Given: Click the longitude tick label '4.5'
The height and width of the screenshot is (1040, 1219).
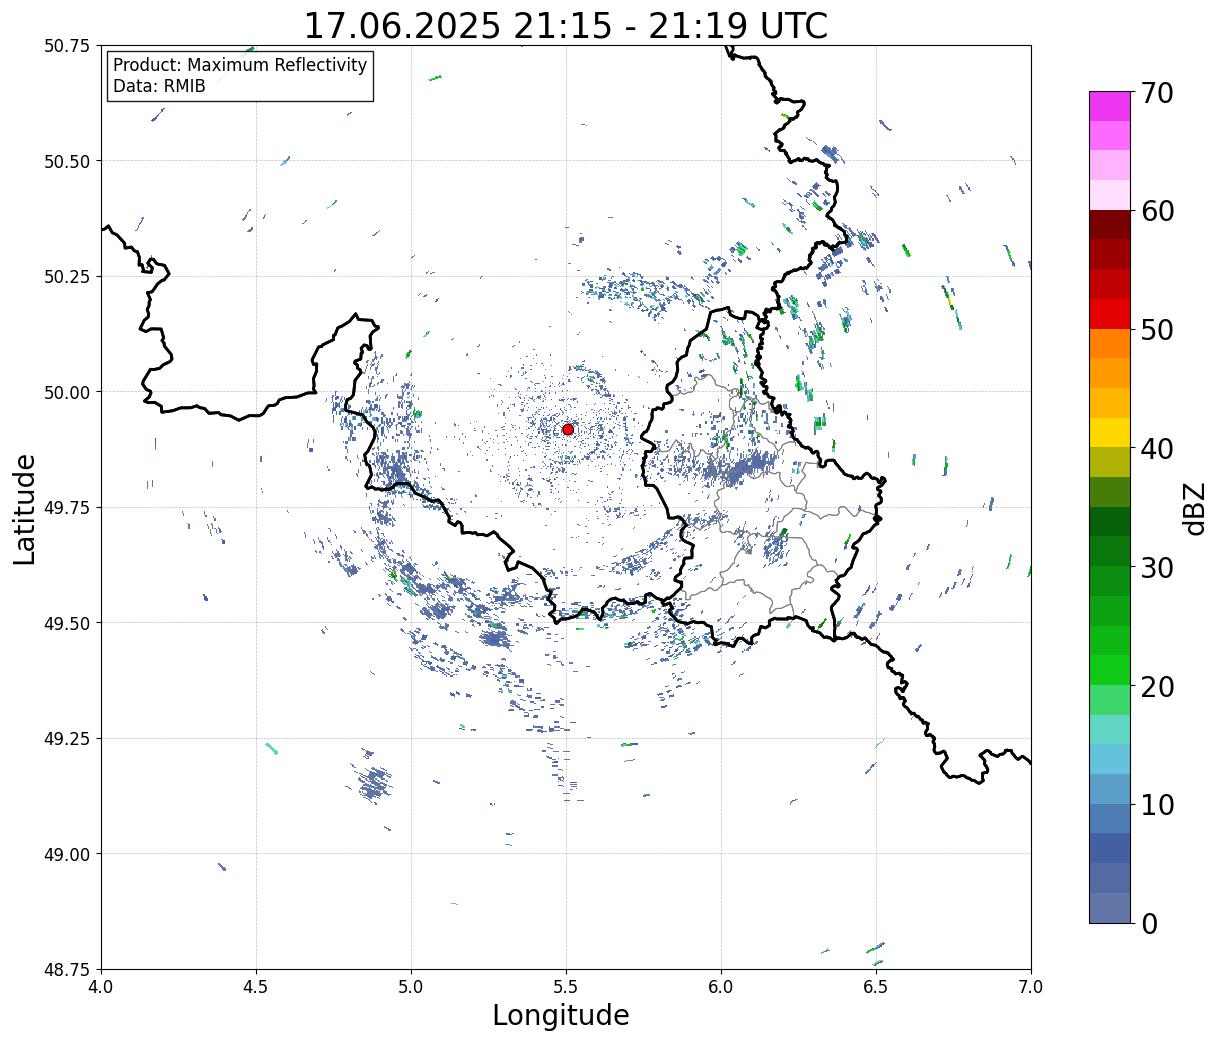Looking at the screenshot, I should click(x=256, y=987).
